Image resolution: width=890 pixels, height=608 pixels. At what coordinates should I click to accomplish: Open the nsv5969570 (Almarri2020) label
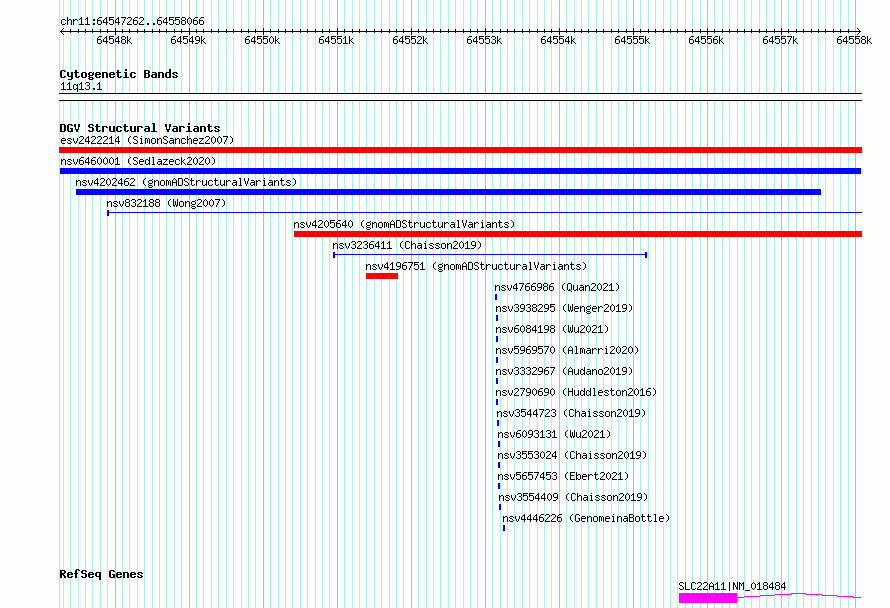pos(567,350)
